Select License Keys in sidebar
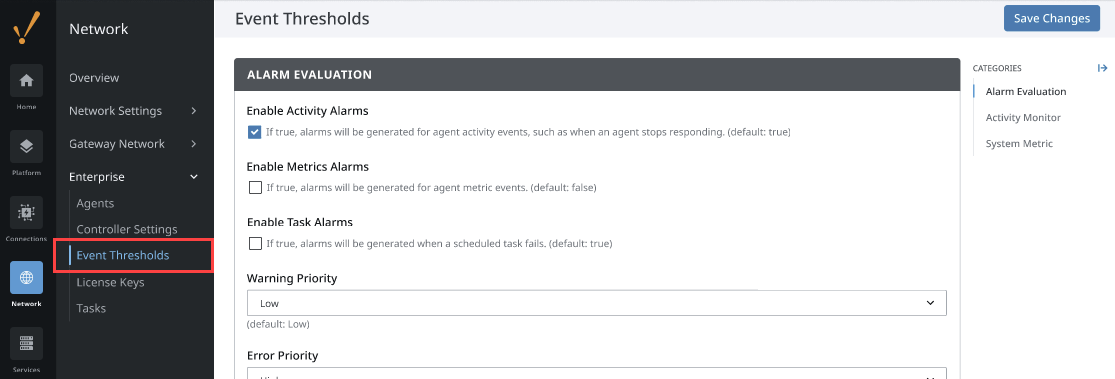Viewport: 1115px width, 379px height. pos(110,282)
